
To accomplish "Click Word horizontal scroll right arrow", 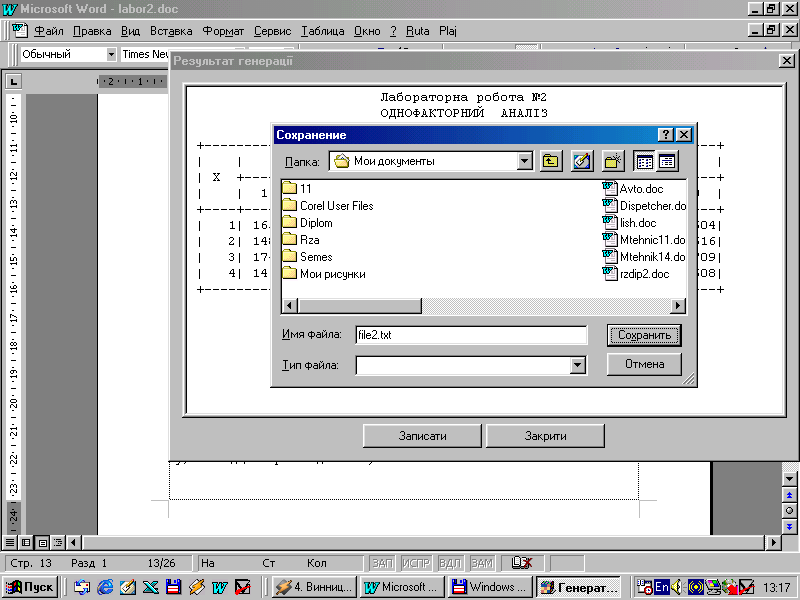I will (x=774, y=542).
